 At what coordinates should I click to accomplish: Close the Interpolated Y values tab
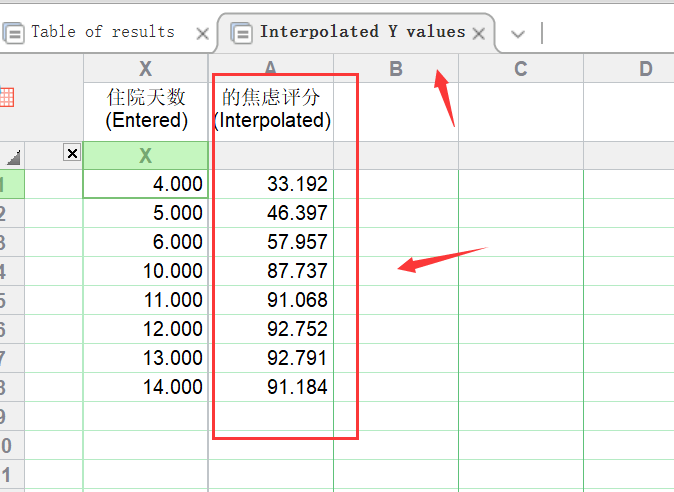[478, 34]
